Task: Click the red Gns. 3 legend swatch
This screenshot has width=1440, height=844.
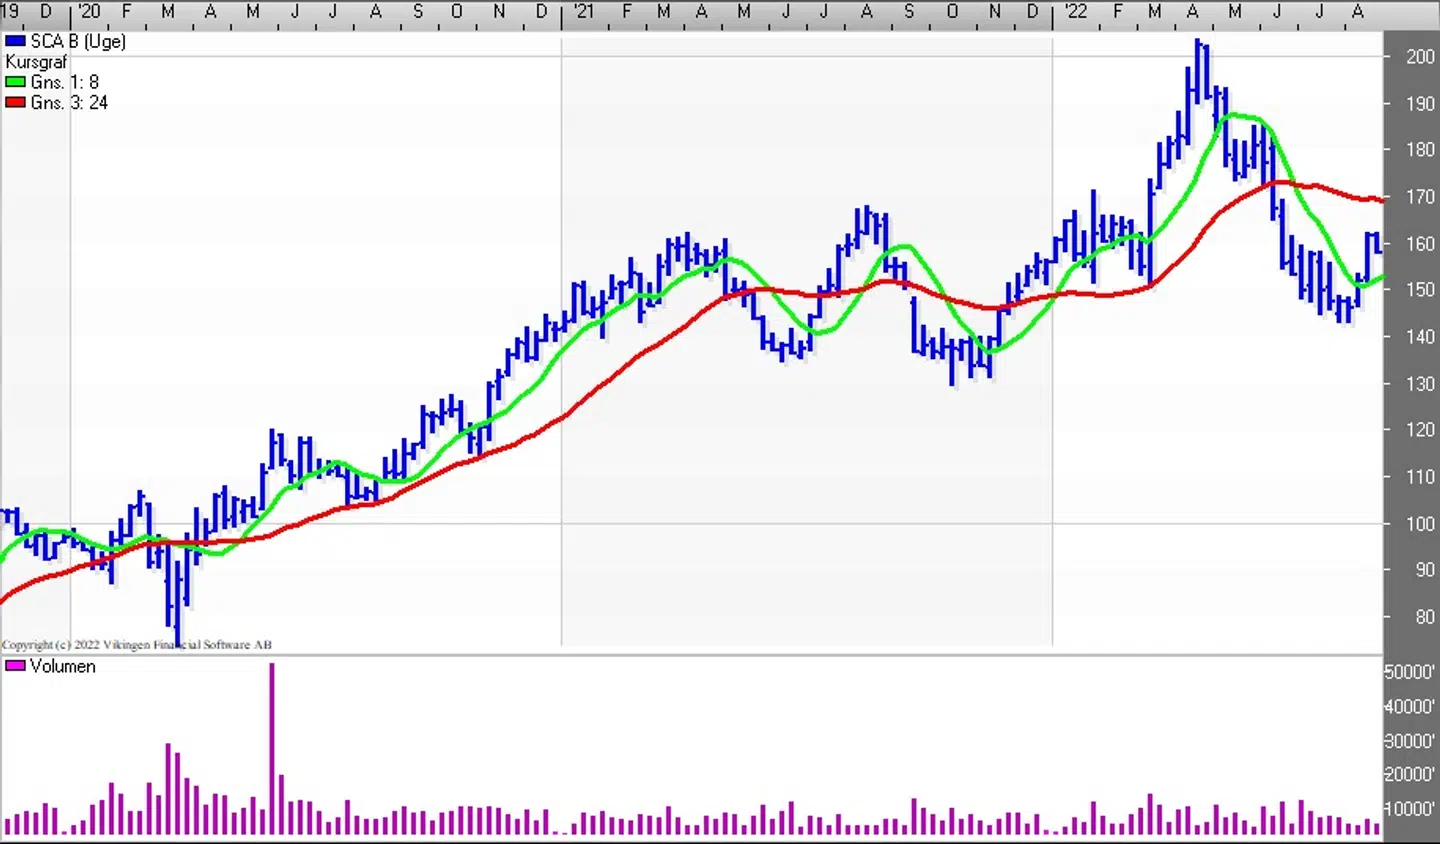Action: pos(15,102)
